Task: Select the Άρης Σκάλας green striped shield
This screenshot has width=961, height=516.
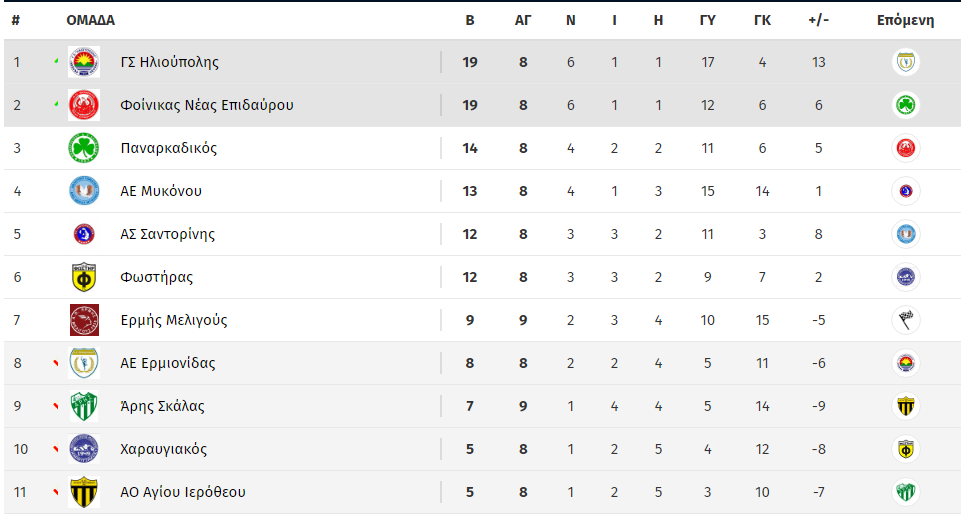Action: [83, 406]
